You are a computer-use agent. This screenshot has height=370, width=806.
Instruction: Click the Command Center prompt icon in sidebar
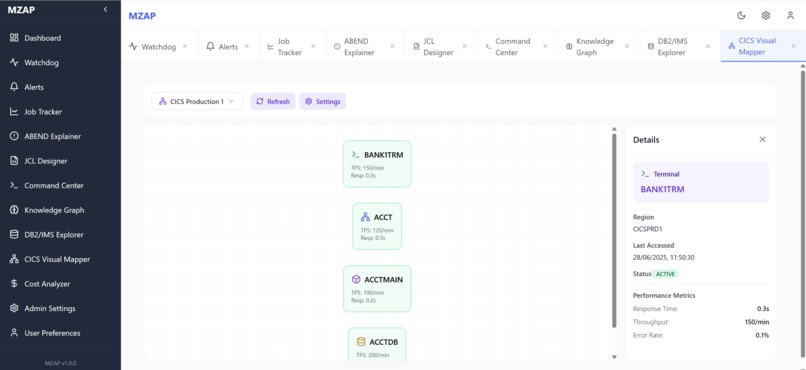point(14,186)
